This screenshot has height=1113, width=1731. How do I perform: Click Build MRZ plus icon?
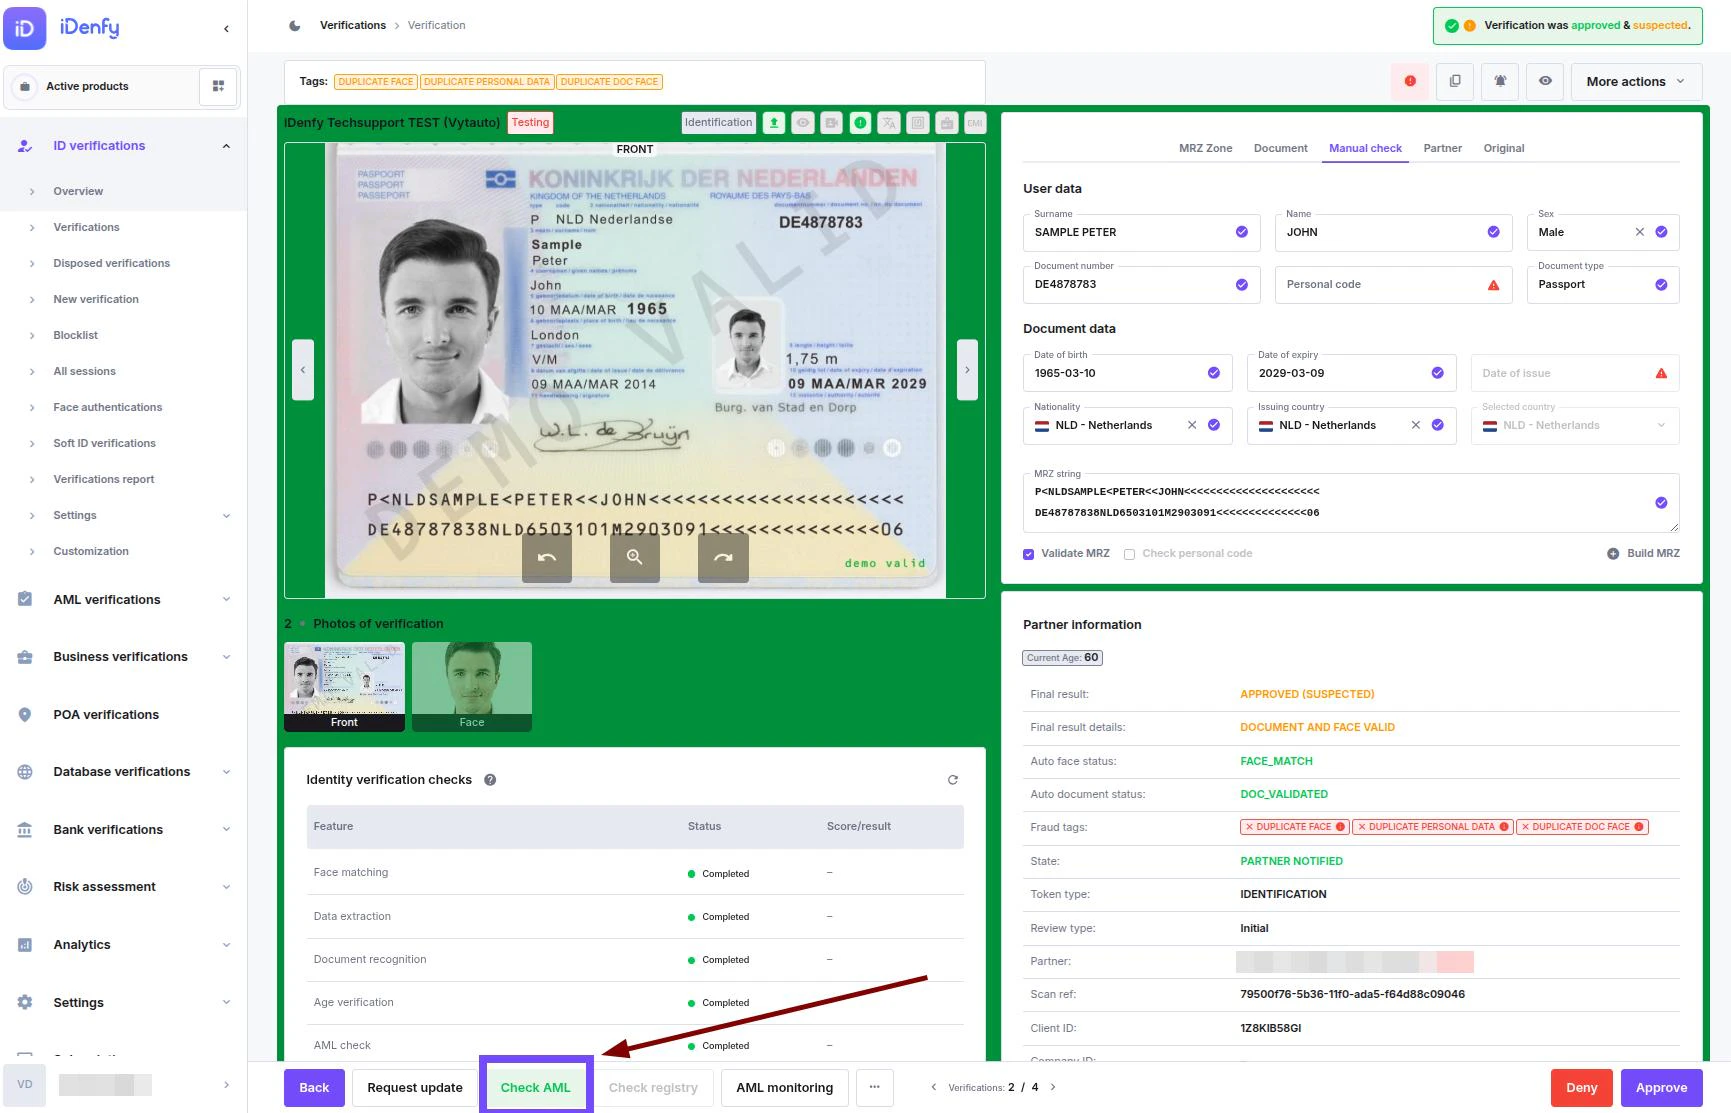[1613, 553]
